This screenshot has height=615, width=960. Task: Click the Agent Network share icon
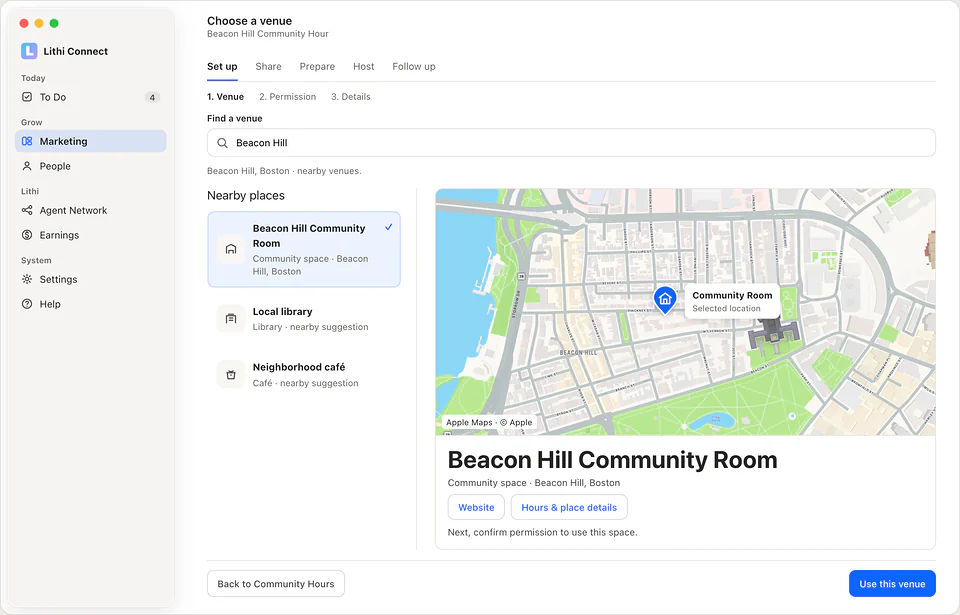click(x=27, y=210)
